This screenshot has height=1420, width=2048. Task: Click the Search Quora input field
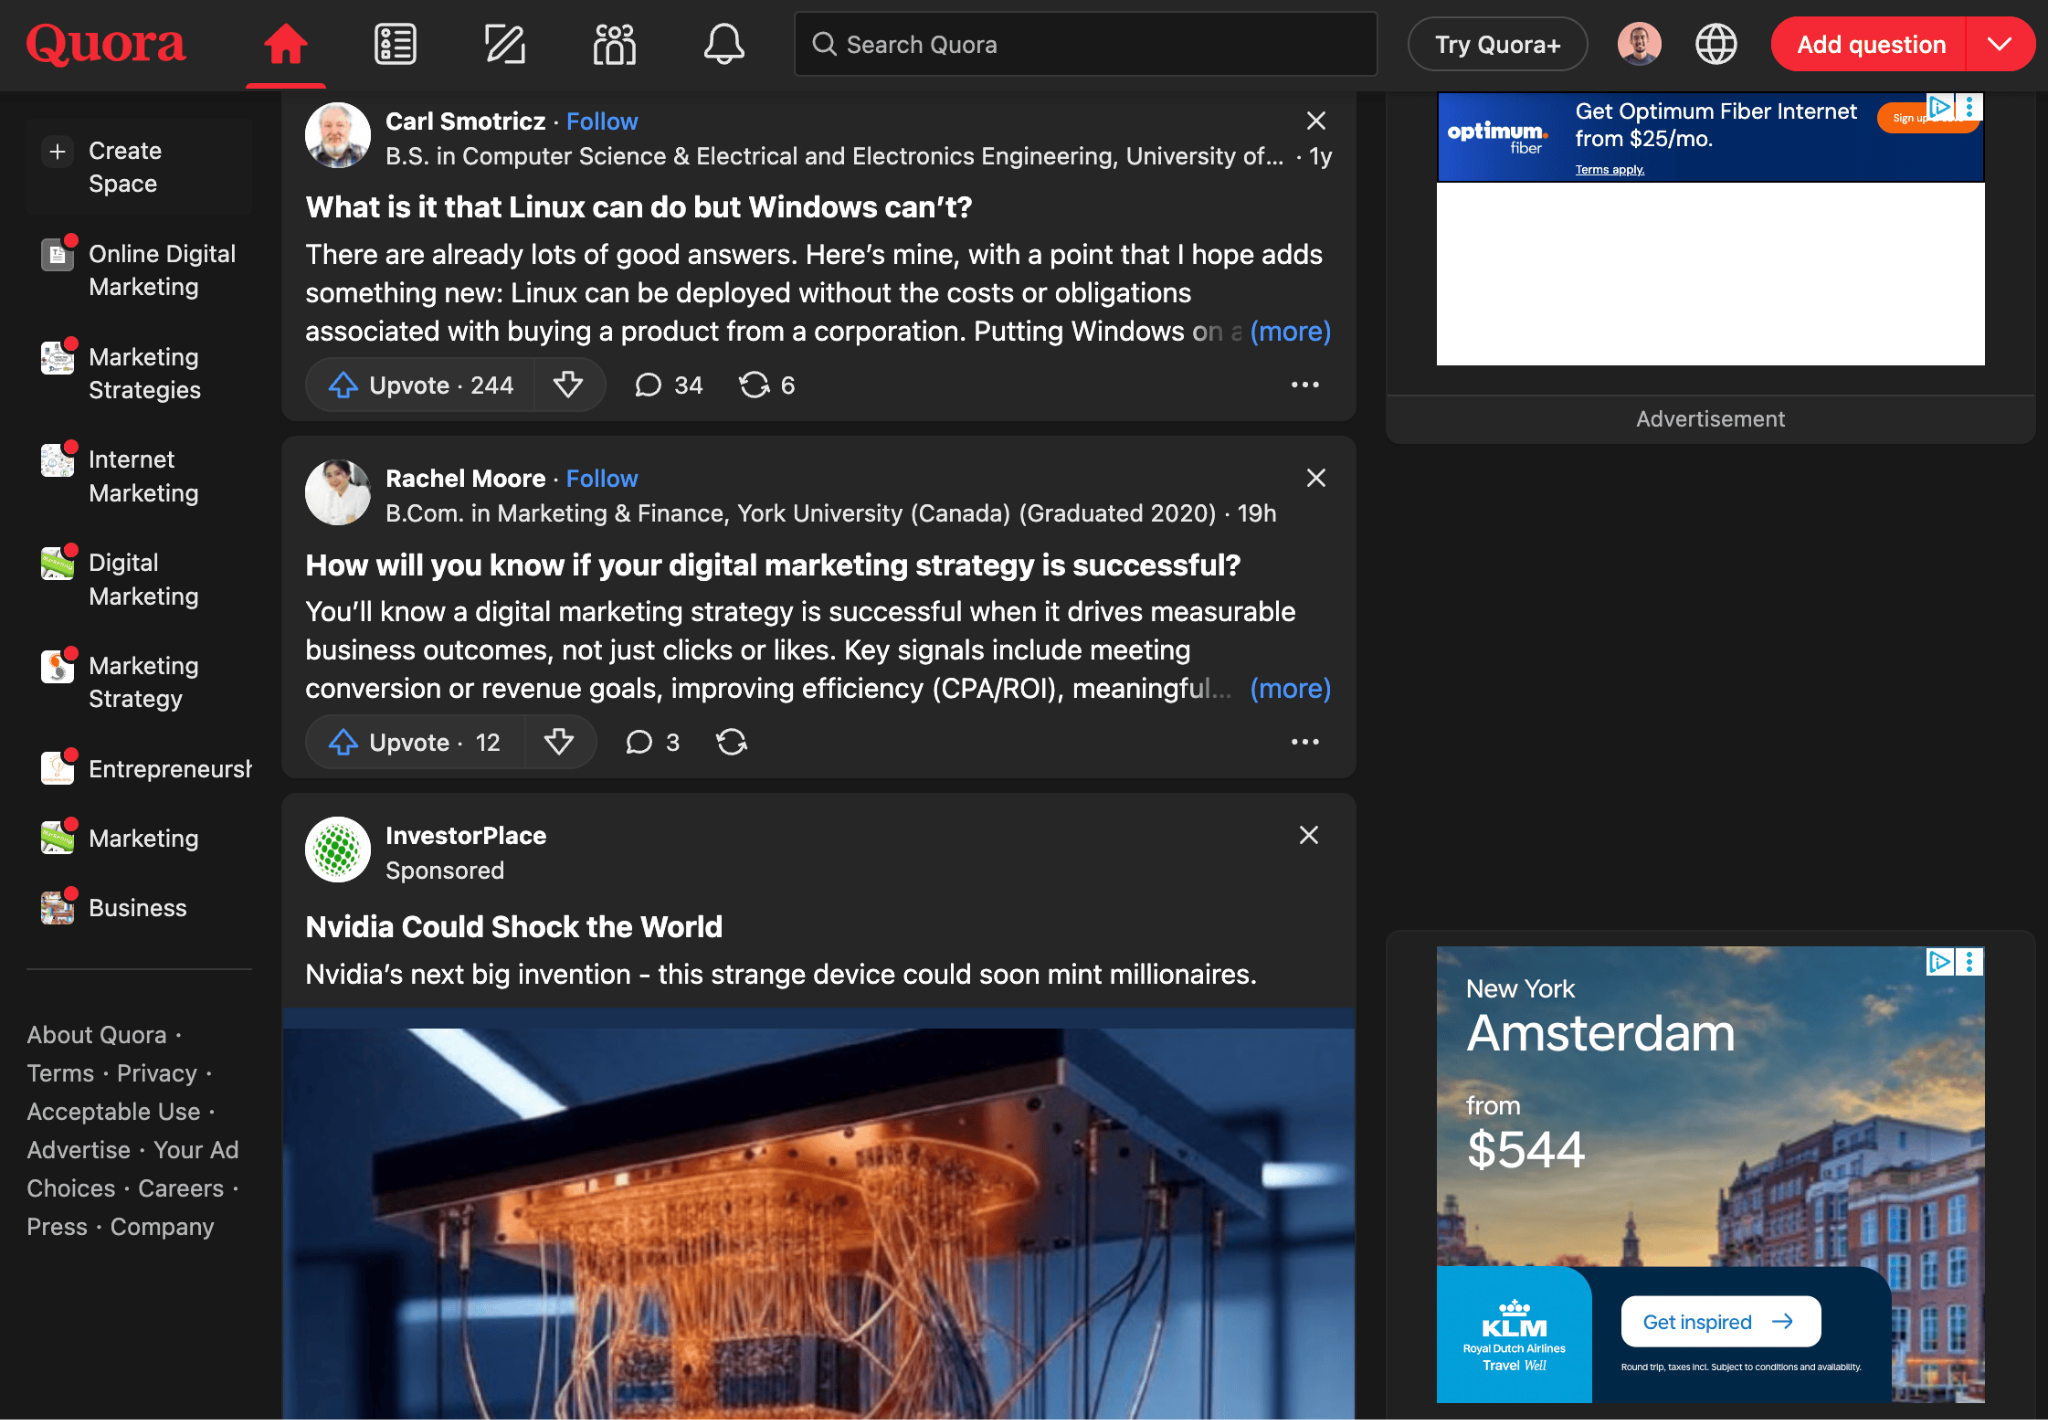(x=1085, y=45)
